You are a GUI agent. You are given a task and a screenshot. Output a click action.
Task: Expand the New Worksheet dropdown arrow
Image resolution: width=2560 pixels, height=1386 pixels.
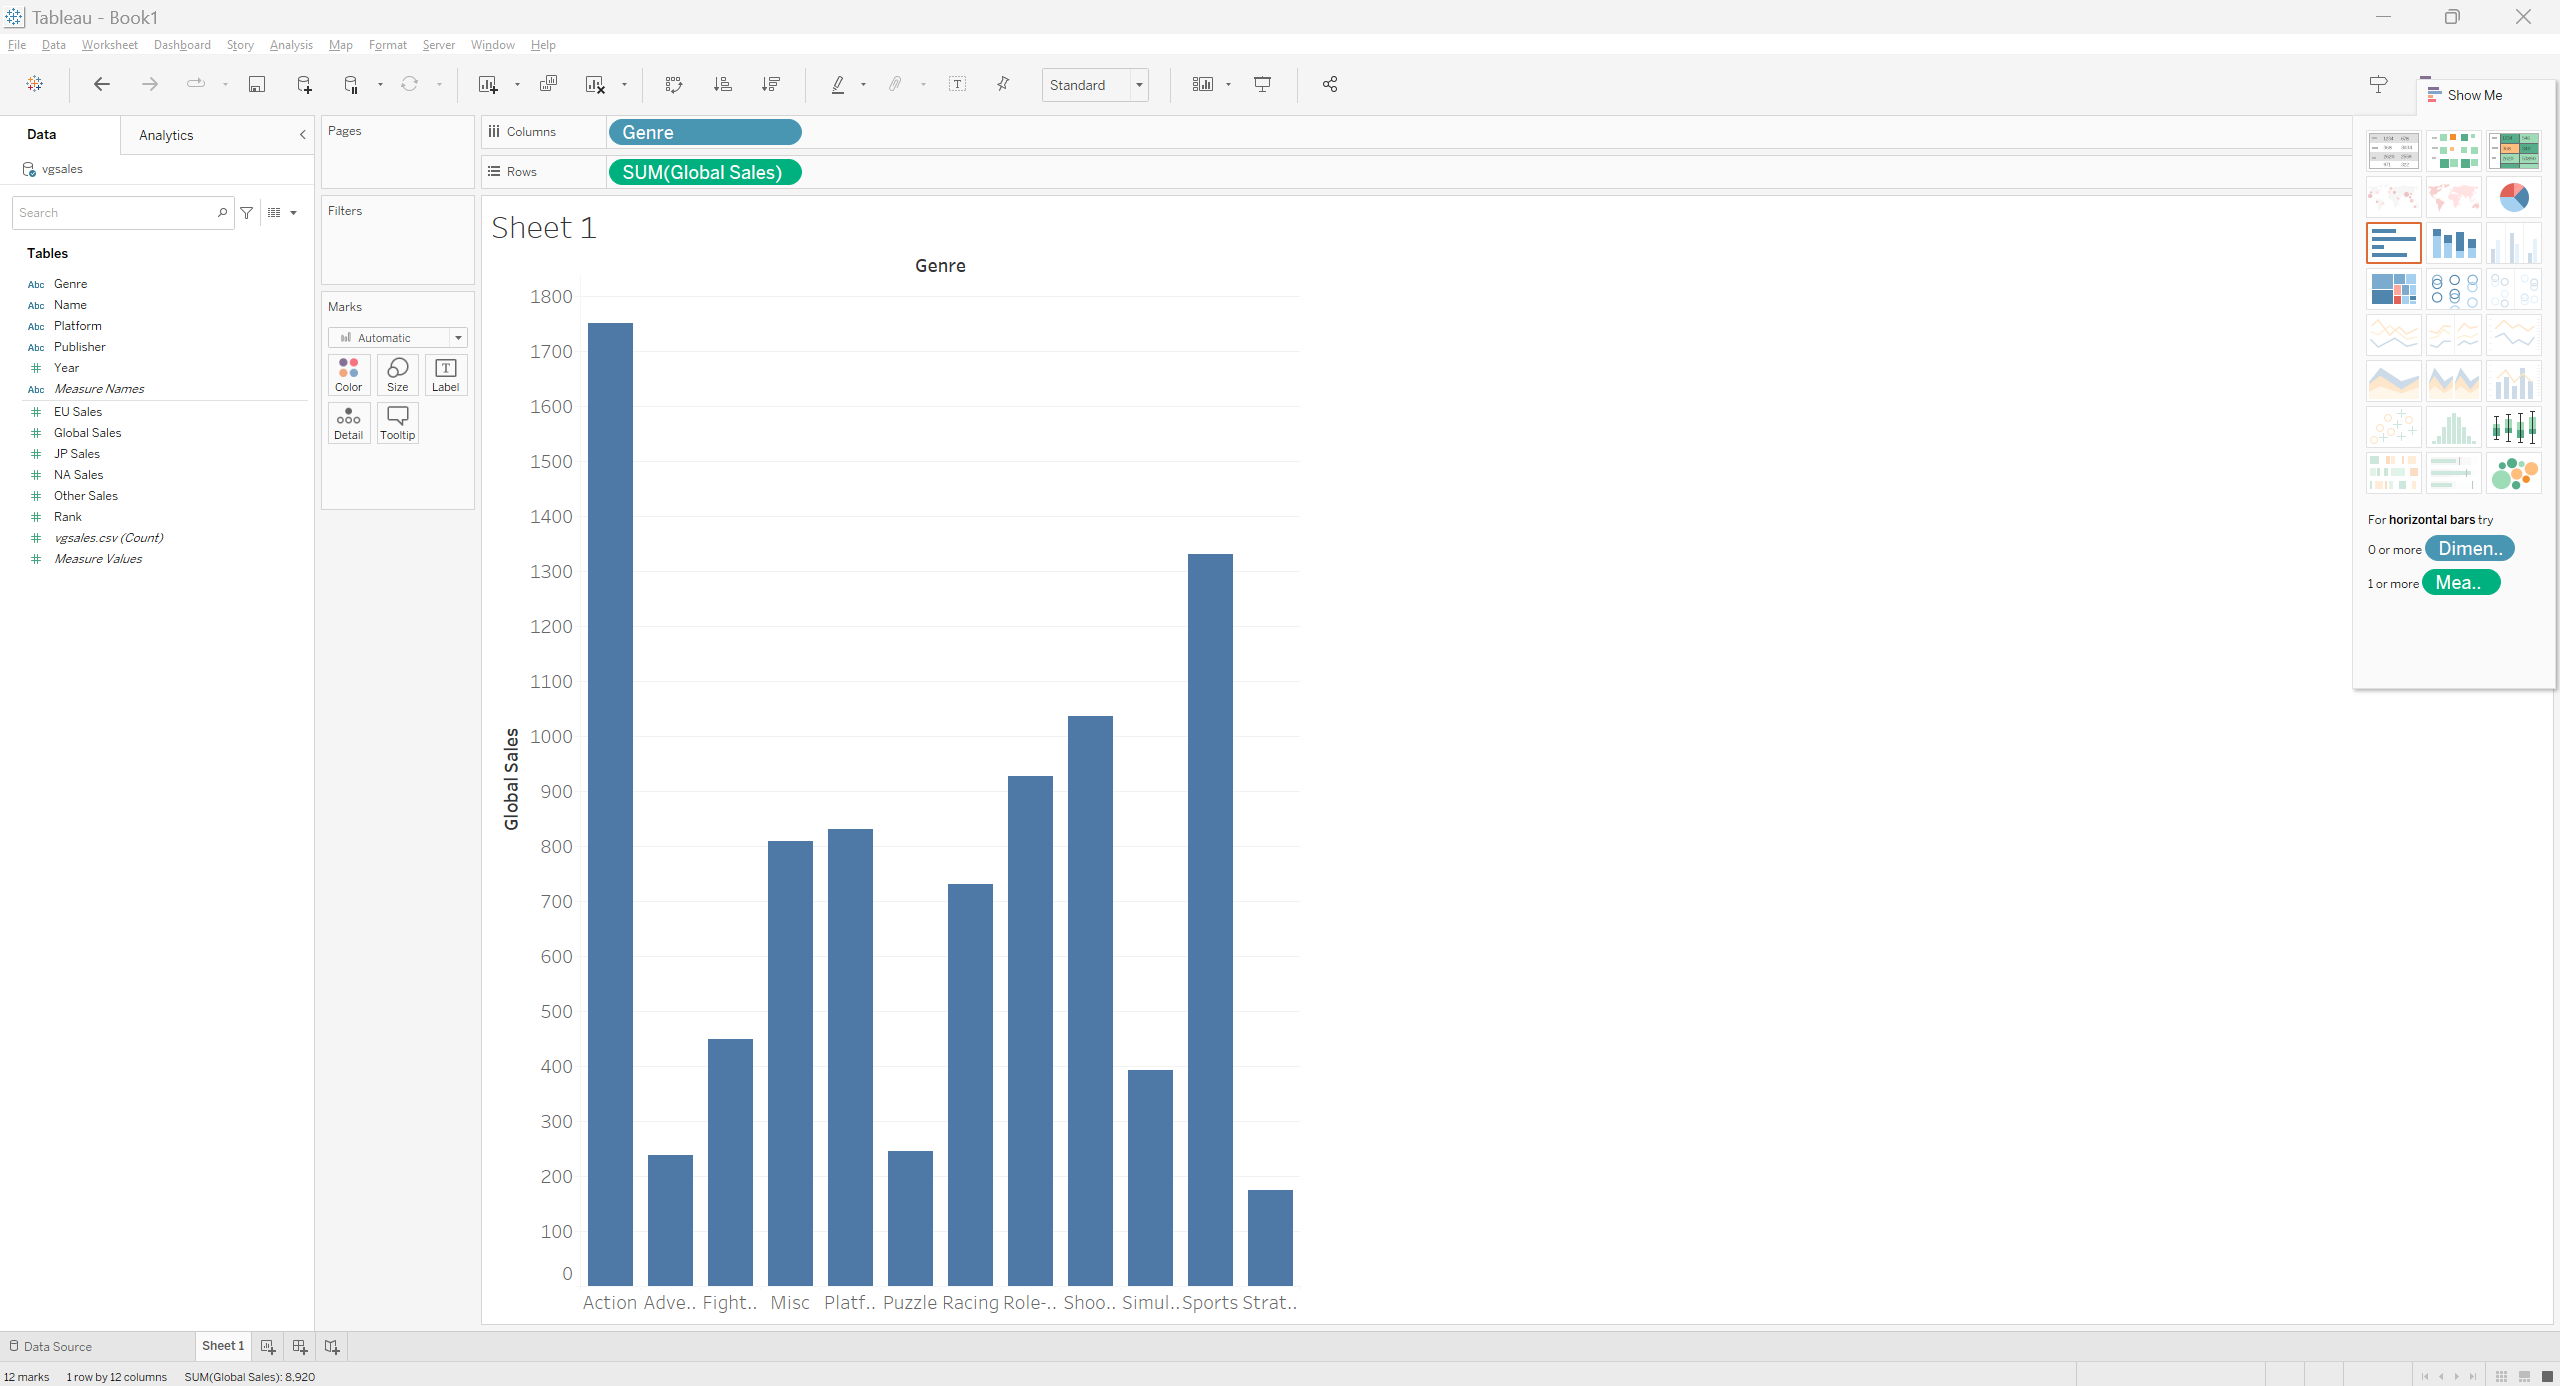click(517, 85)
